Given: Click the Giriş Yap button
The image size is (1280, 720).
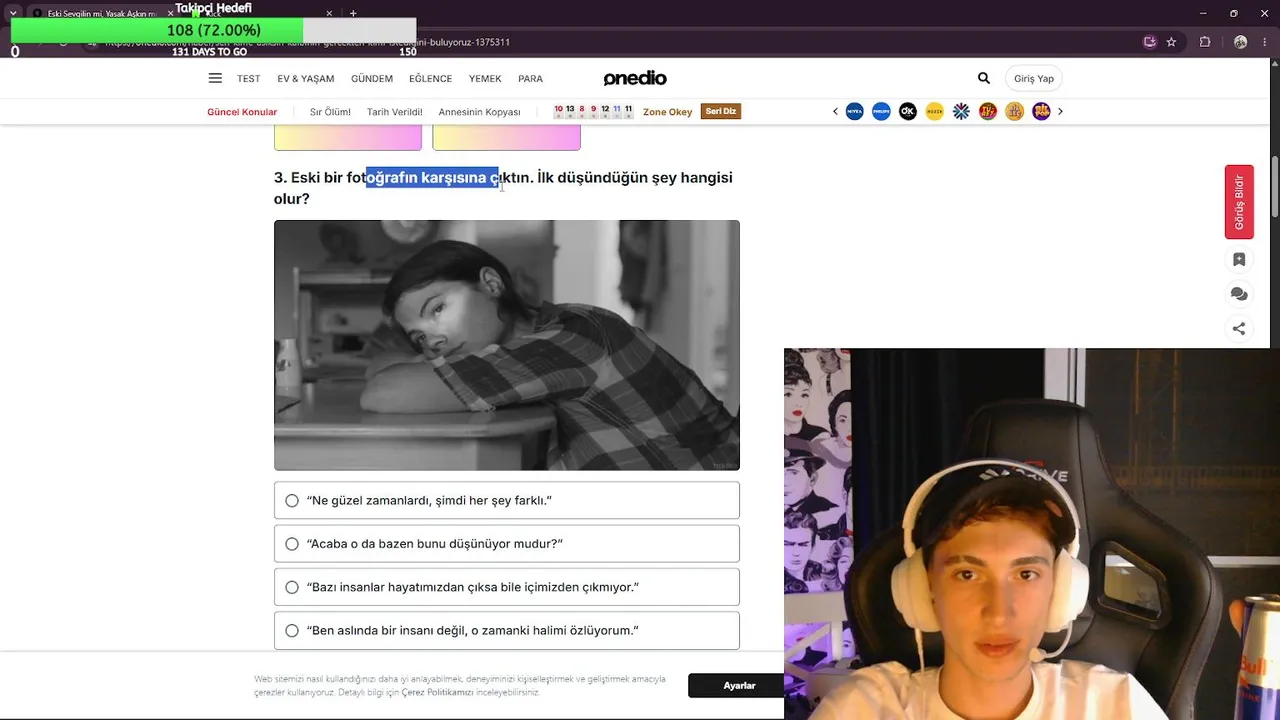Looking at the screenshot, I should click(1034, 79).
